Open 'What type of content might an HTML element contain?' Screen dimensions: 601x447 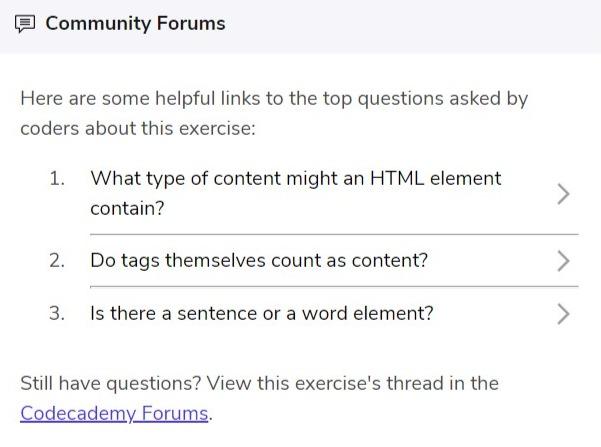point(296,193)
